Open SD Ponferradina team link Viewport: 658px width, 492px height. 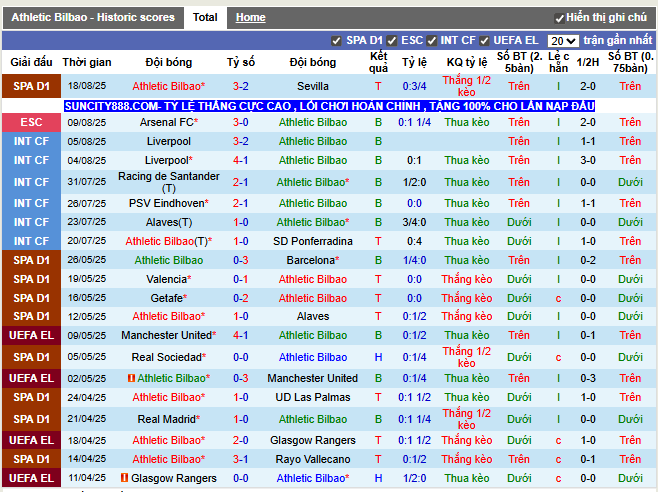pos(313,241)
